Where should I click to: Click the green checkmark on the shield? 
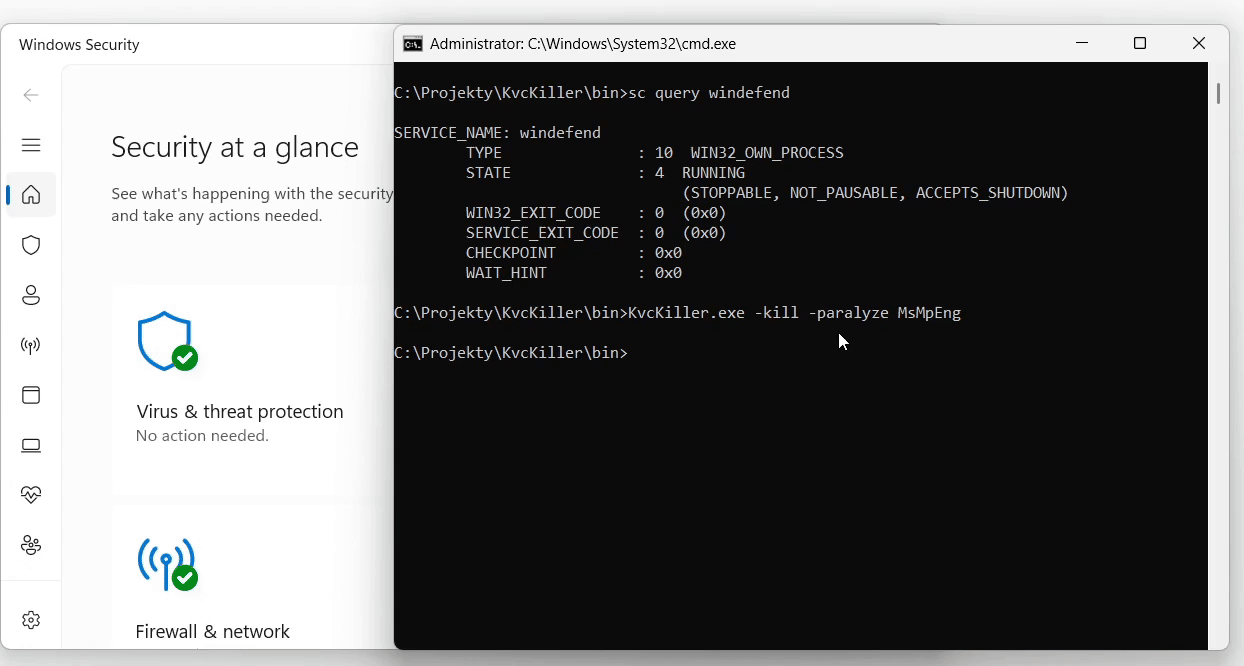pyautogui.click(x=183, y=359)
